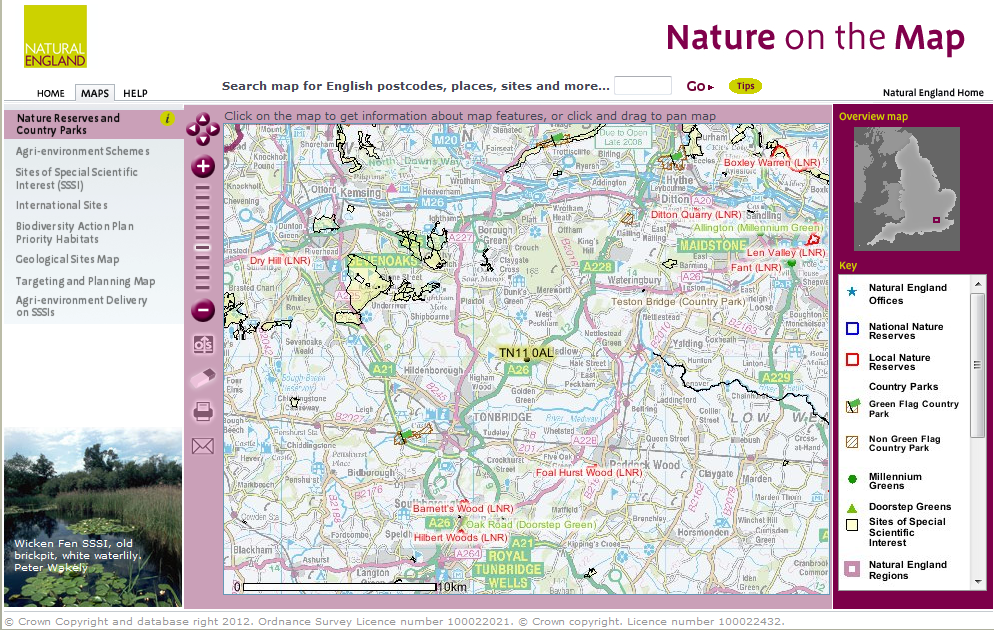Click the Go search button
Viewport: 994px width, 630px height.
700,86
